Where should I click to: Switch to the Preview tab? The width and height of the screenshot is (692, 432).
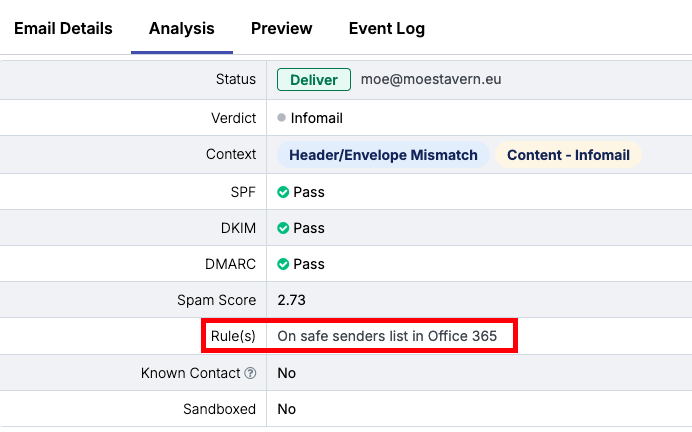pos(281,28)
